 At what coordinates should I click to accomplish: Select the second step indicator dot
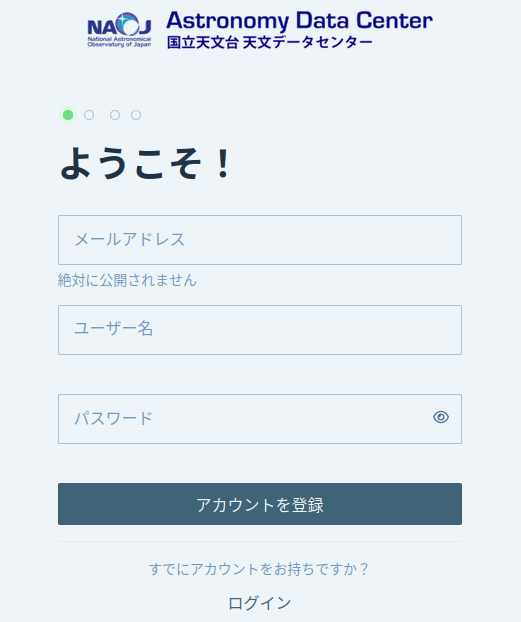[x=89, y=115]
